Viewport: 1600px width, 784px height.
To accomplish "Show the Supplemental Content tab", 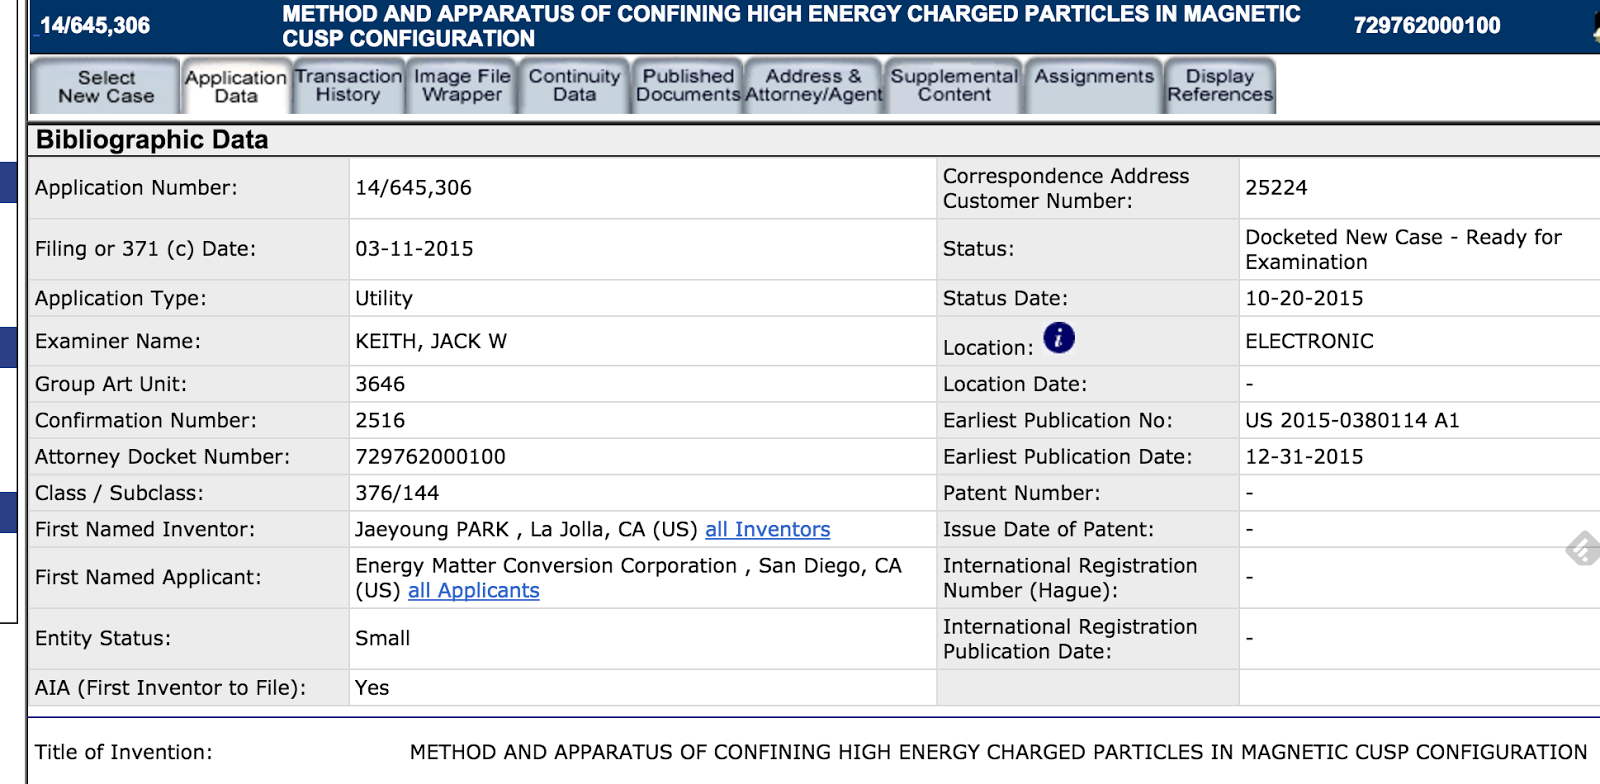I will point(954,86).
